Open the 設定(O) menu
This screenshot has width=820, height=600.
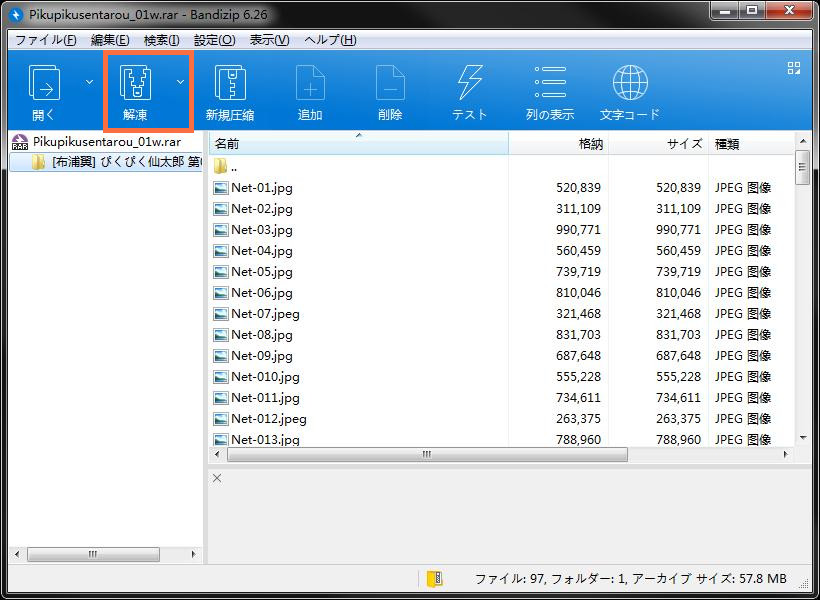(214, 40)
